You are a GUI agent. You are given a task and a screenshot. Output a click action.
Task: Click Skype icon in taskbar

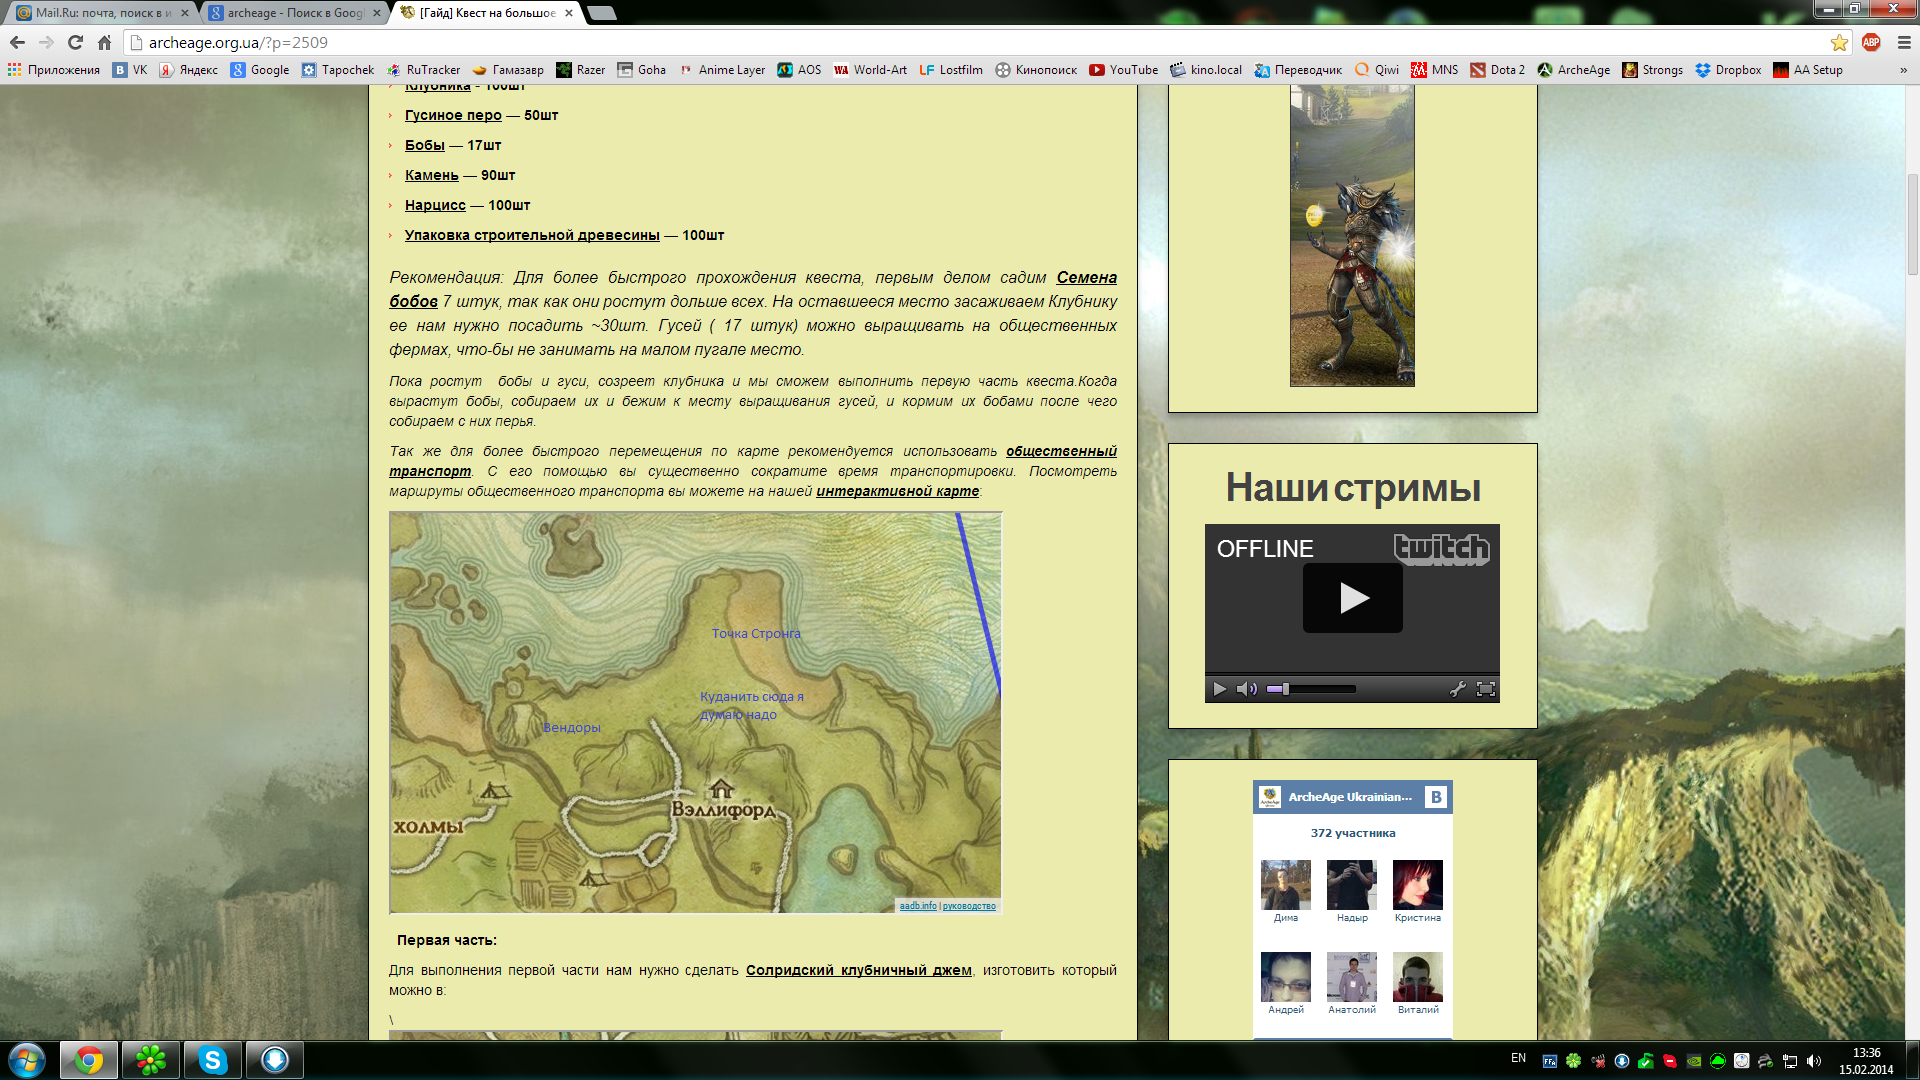point(212,1060)
